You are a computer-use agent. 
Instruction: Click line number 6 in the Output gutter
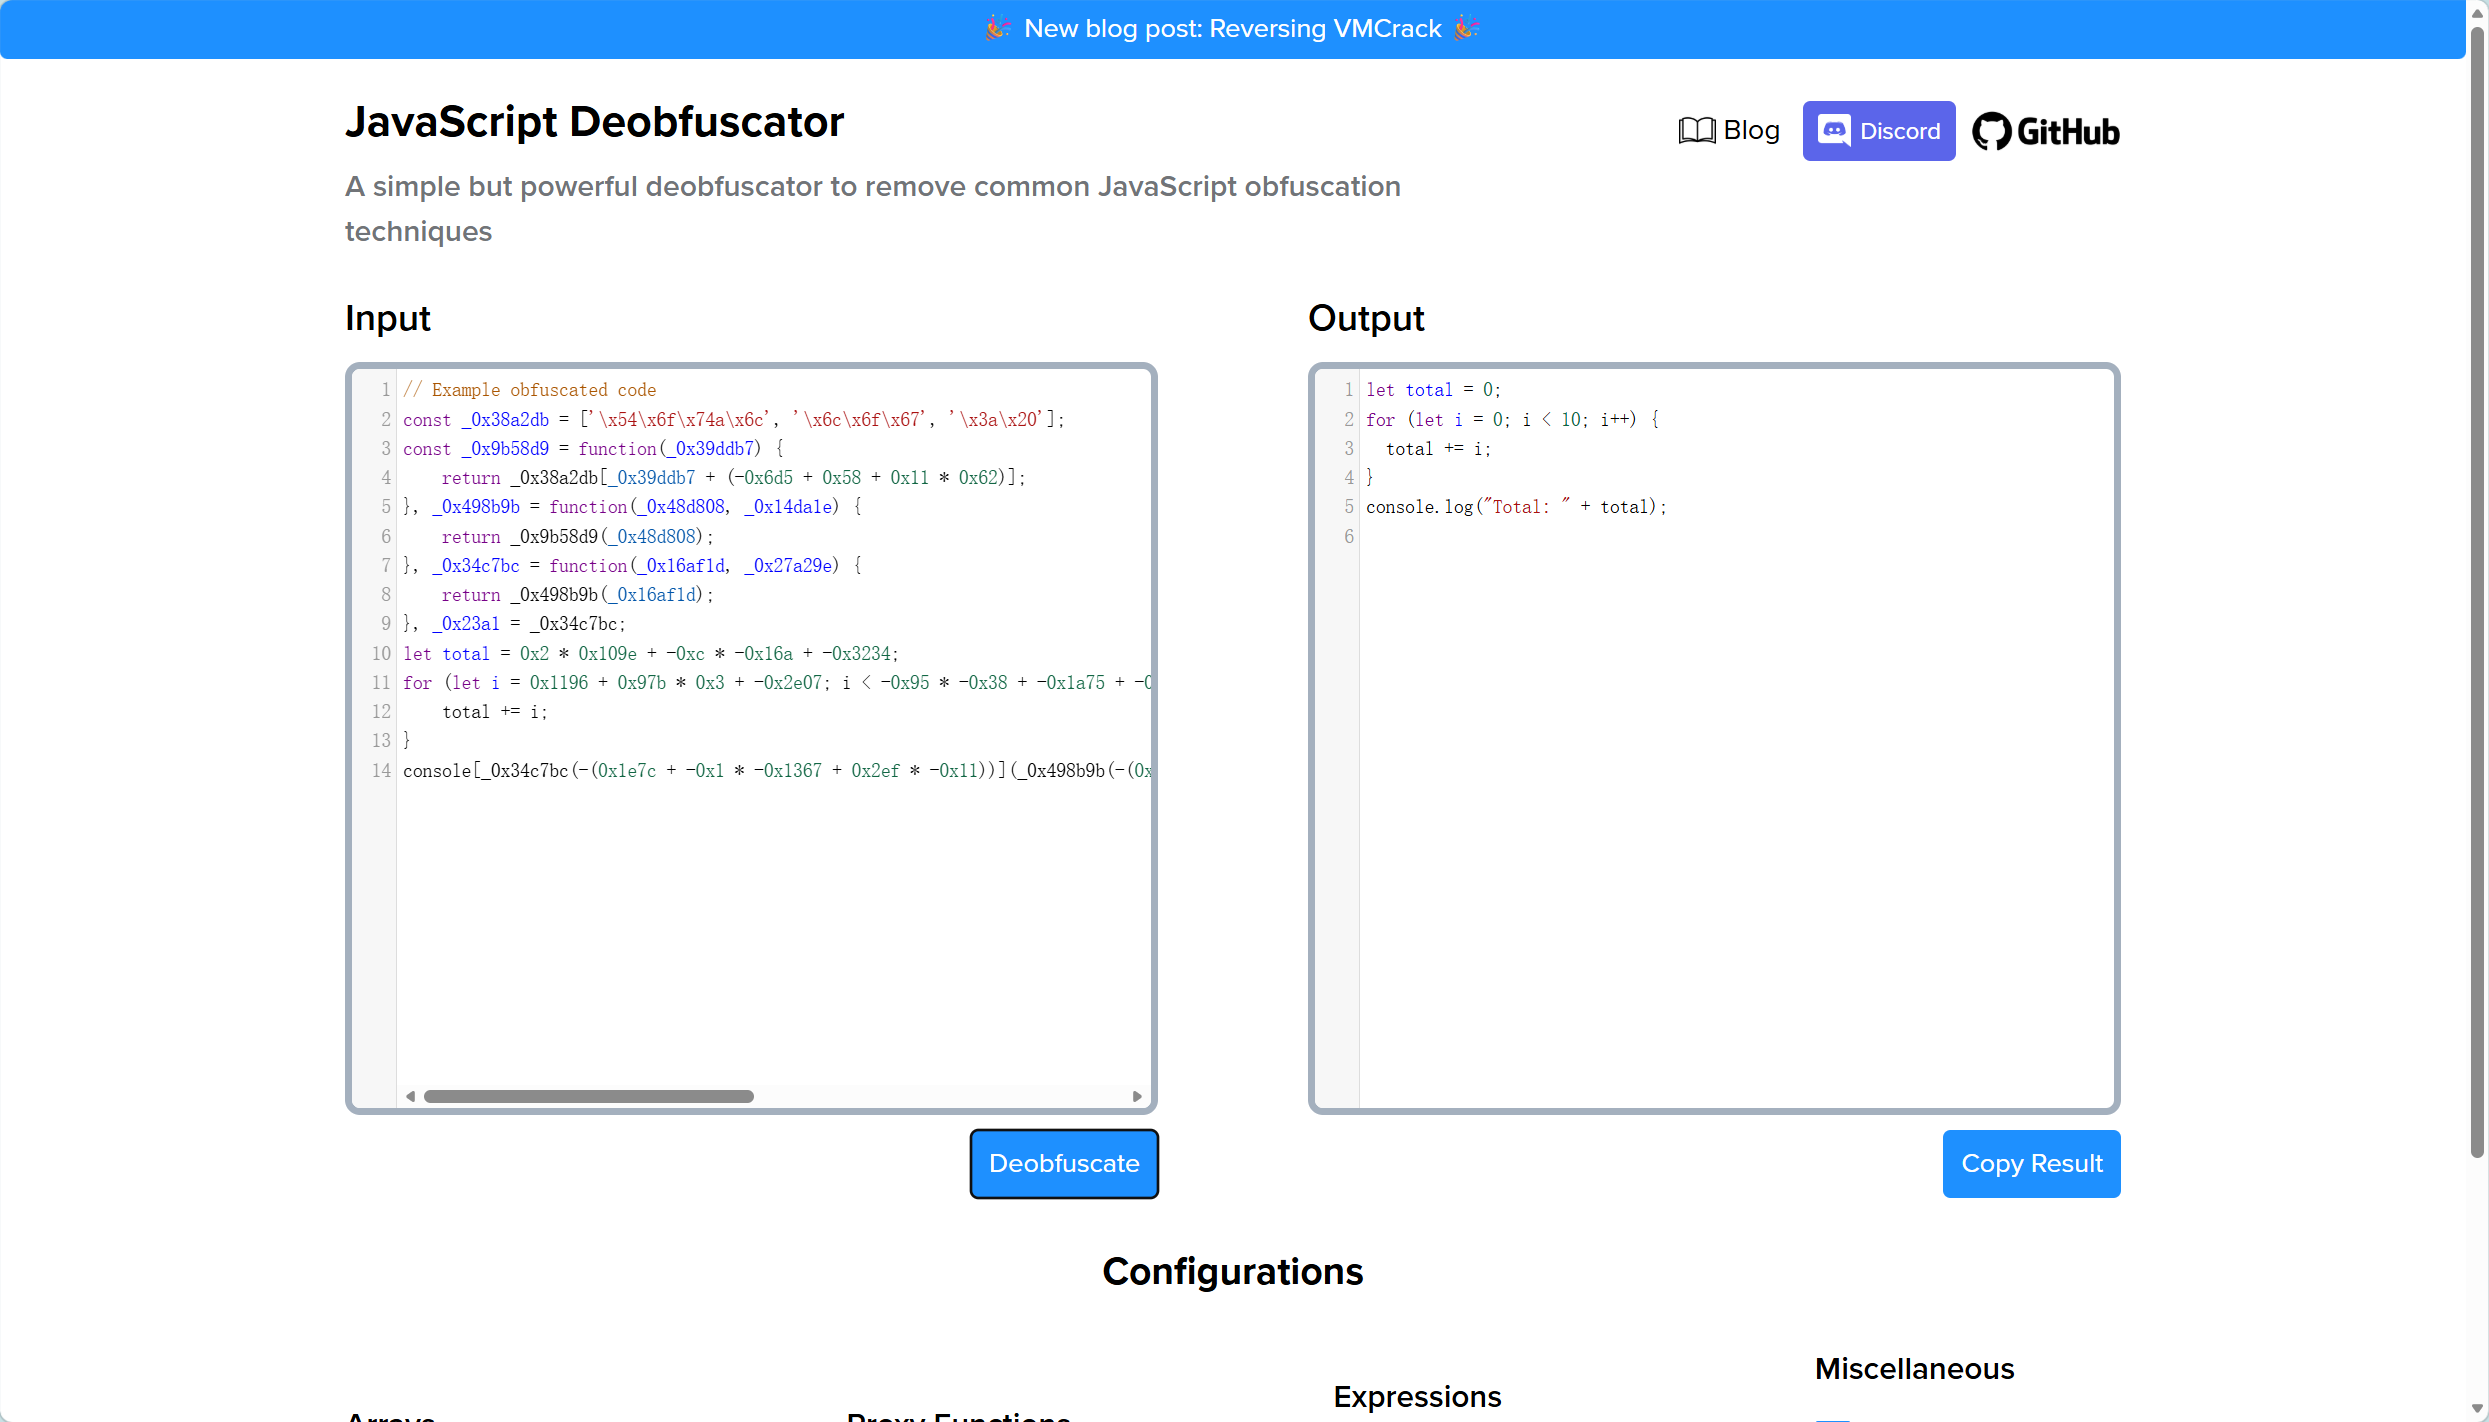[x=1348, y=536]
